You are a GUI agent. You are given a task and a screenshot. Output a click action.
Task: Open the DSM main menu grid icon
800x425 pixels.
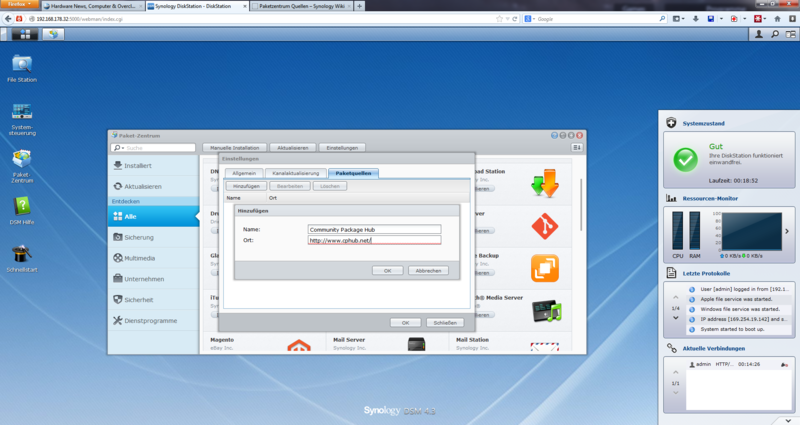click(x=24, y=34)
